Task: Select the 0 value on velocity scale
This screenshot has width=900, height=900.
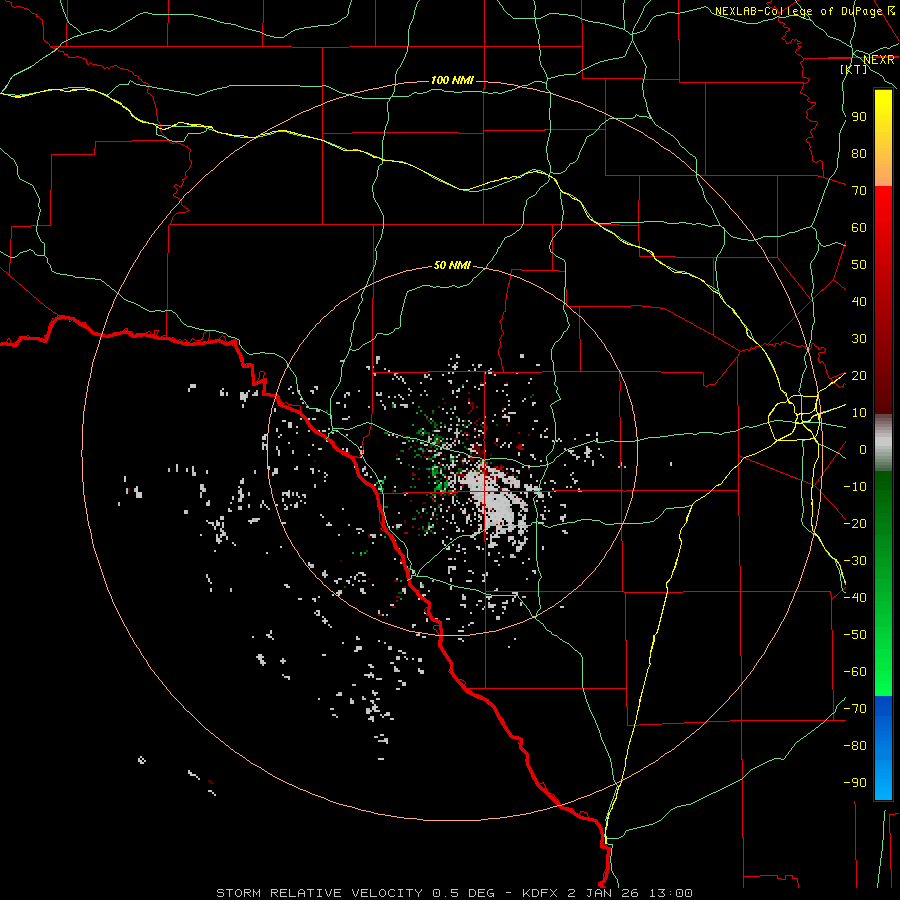Action: (863, 449)
